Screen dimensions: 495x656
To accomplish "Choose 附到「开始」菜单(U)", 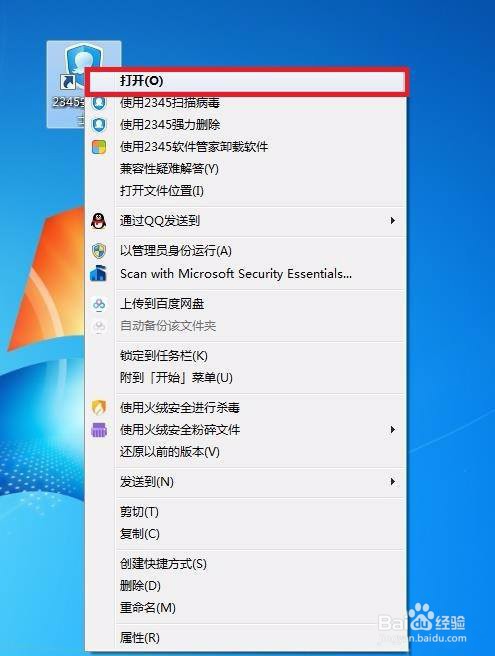I will click(x=247, y=378).
